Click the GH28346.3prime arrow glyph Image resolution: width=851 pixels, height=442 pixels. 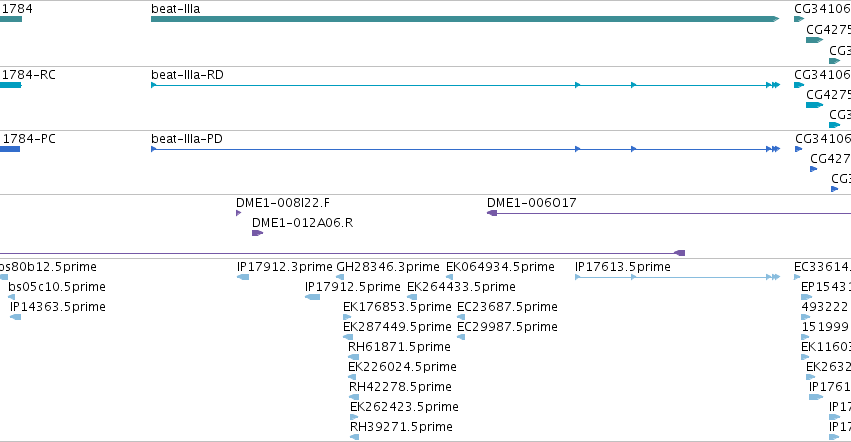coord(340,277)
